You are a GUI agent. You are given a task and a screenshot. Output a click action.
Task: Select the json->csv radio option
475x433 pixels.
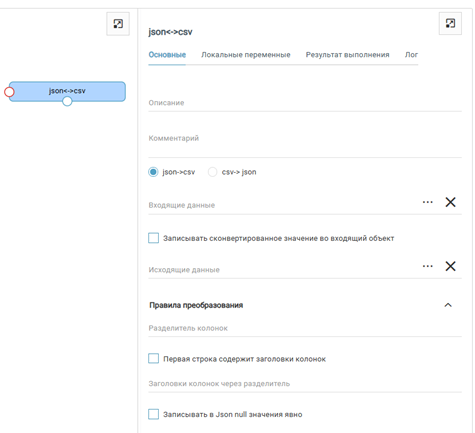point(153,172)
